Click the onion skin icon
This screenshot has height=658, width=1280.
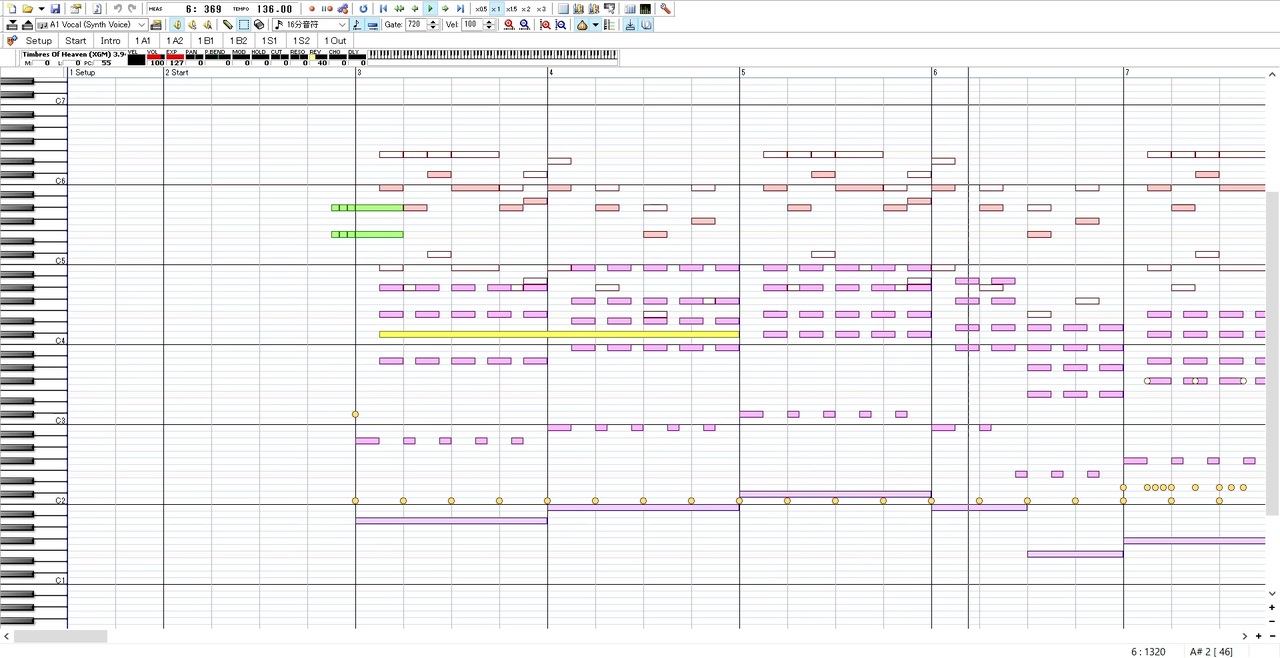[582, 25]
